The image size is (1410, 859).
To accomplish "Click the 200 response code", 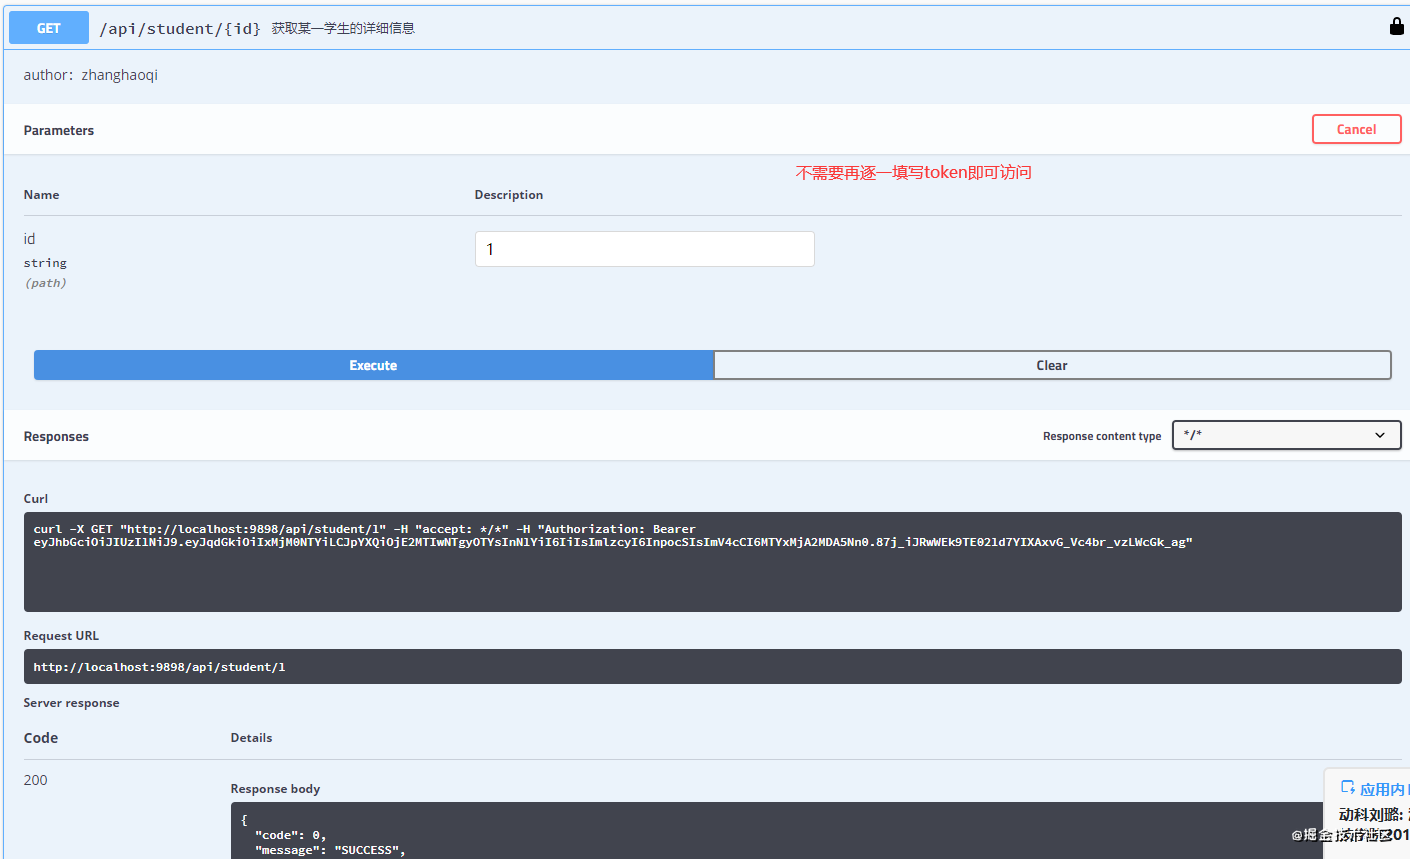I will coord(35,780).
